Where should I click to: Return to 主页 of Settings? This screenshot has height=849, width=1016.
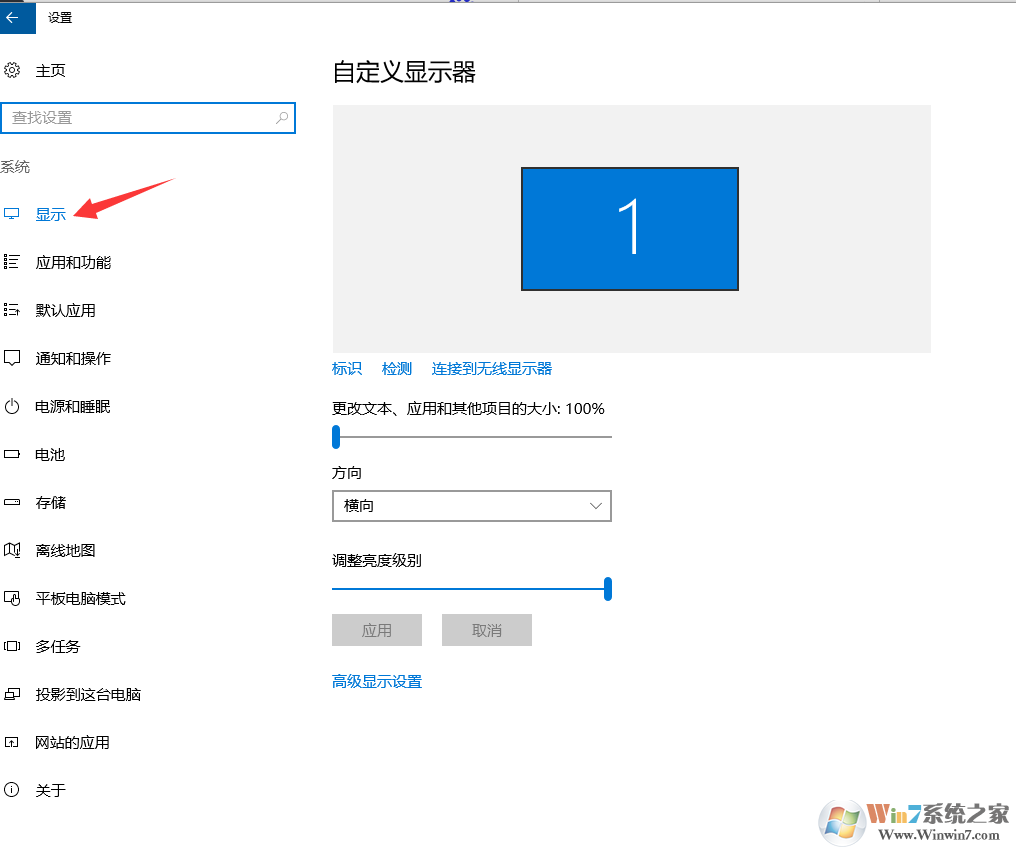point(46,70)
